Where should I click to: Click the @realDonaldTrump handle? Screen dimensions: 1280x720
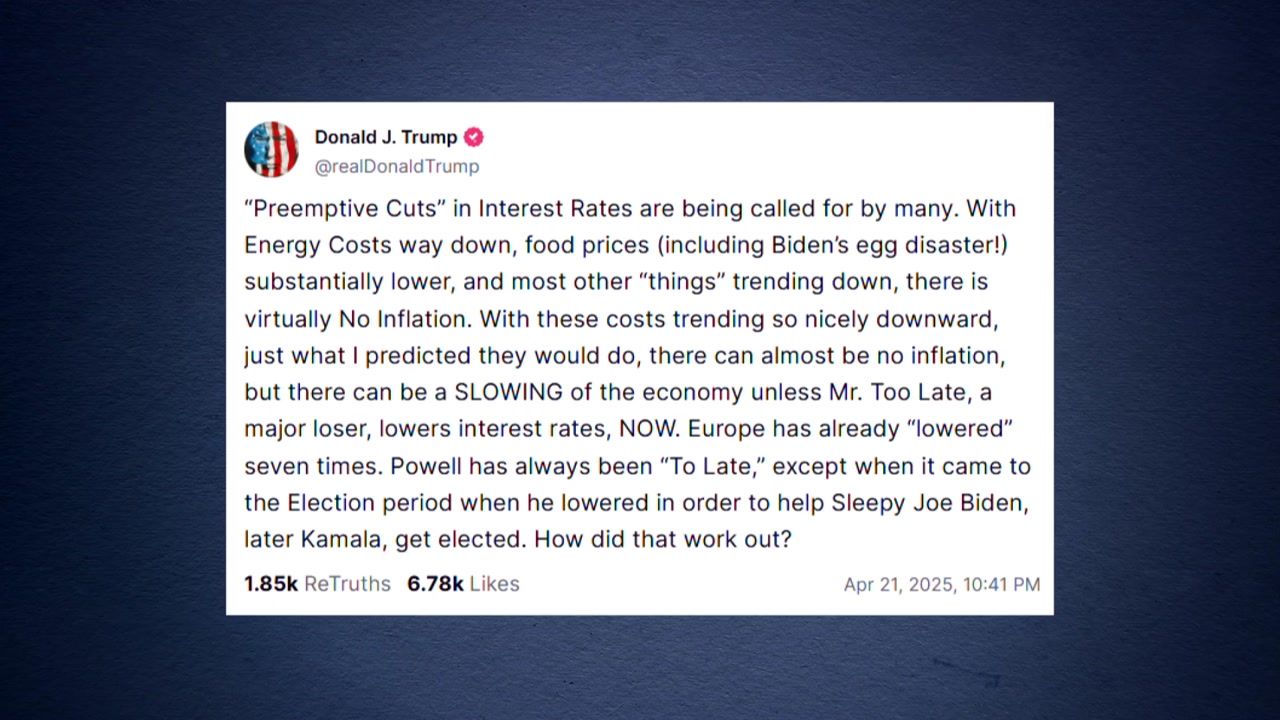pyautogui.click(x=396, y=166)
